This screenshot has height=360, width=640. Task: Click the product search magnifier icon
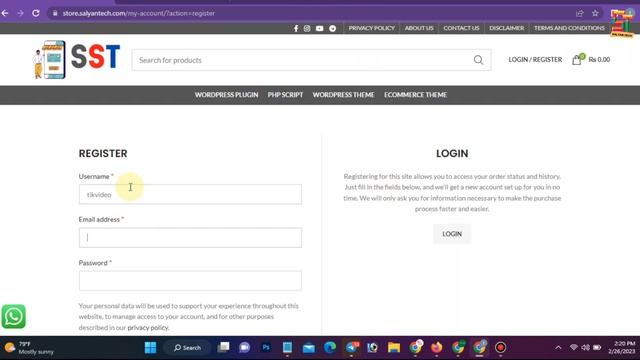(x=478, y=60)
